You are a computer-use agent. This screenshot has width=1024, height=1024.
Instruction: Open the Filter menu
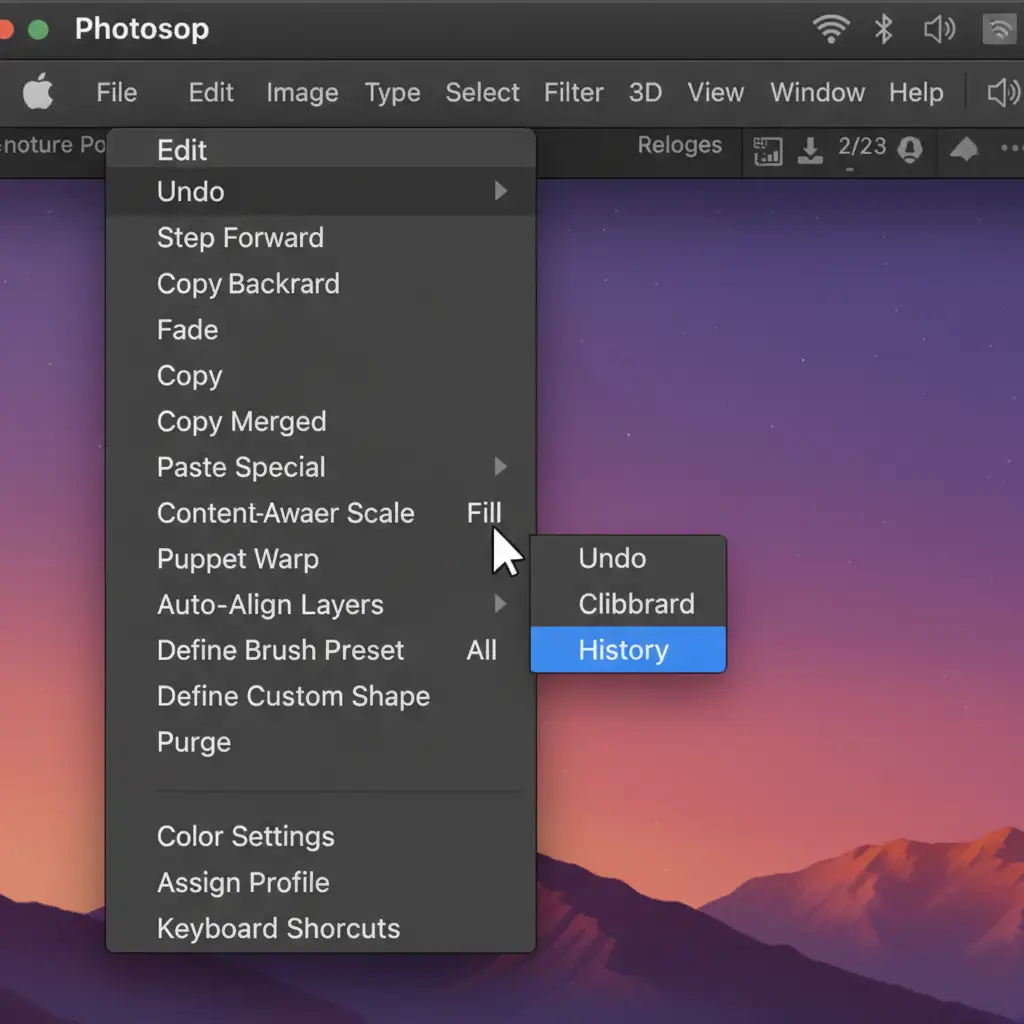click(x=573, y=93)
